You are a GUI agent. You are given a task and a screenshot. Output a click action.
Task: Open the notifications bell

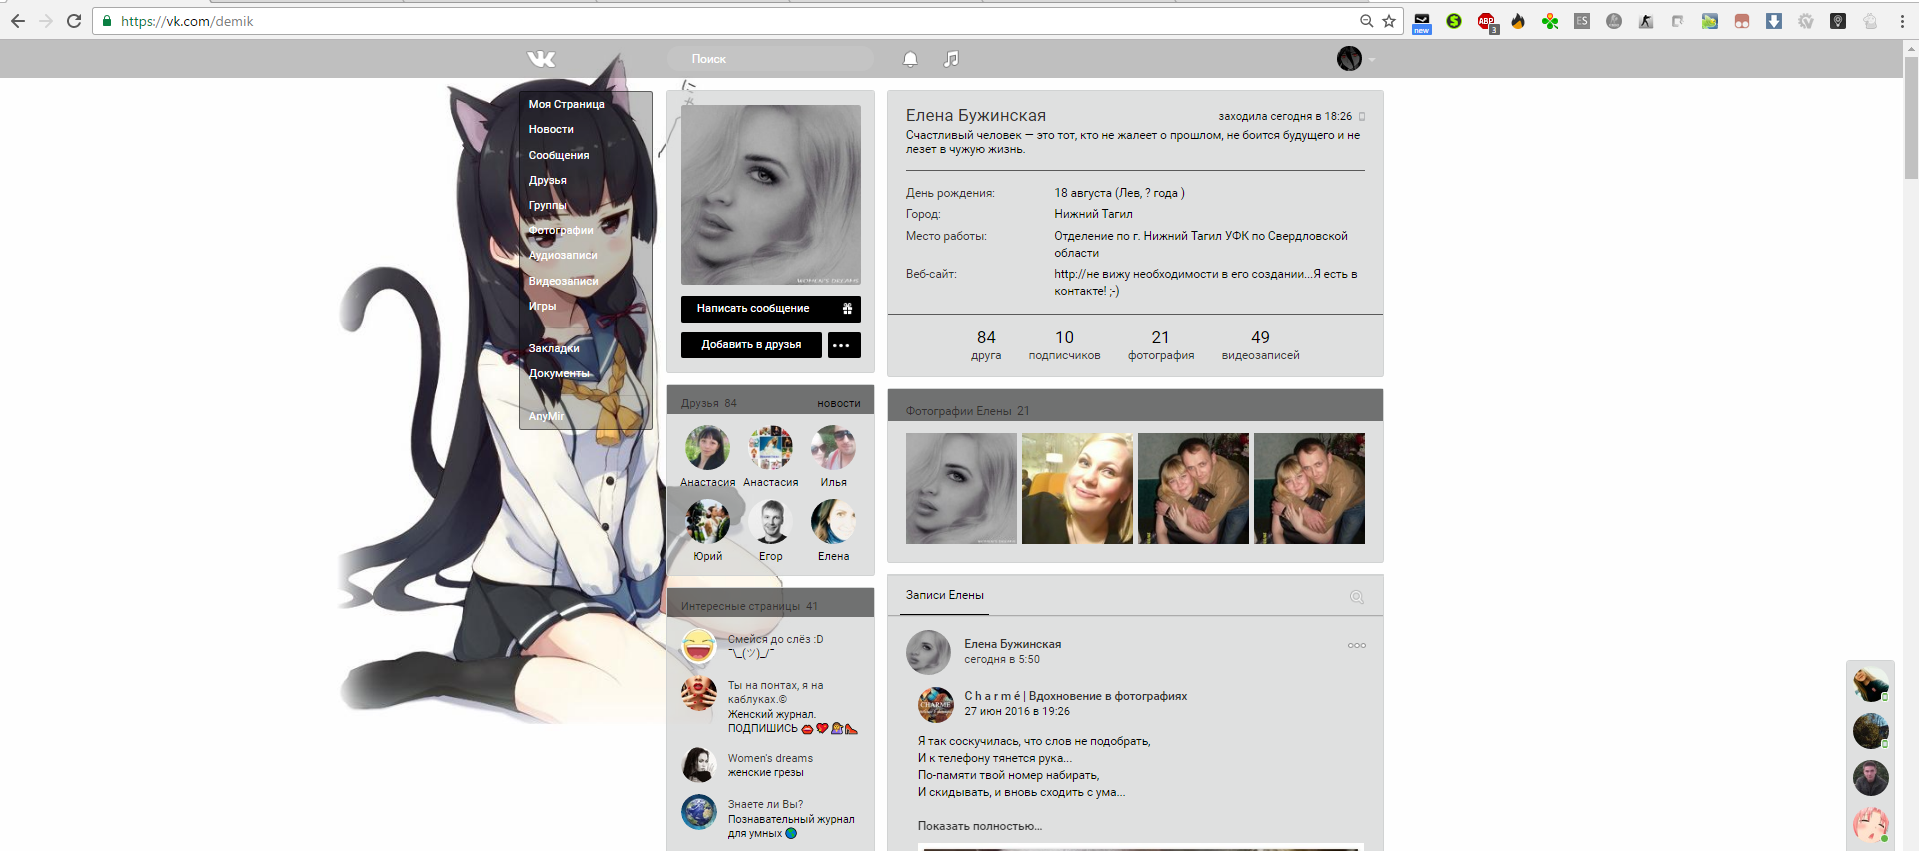(x=910, y=59)
